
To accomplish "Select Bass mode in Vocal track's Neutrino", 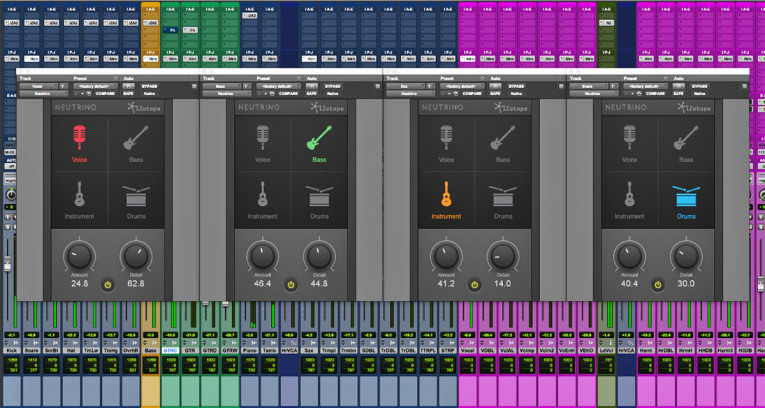I will [x=136, y=142].
